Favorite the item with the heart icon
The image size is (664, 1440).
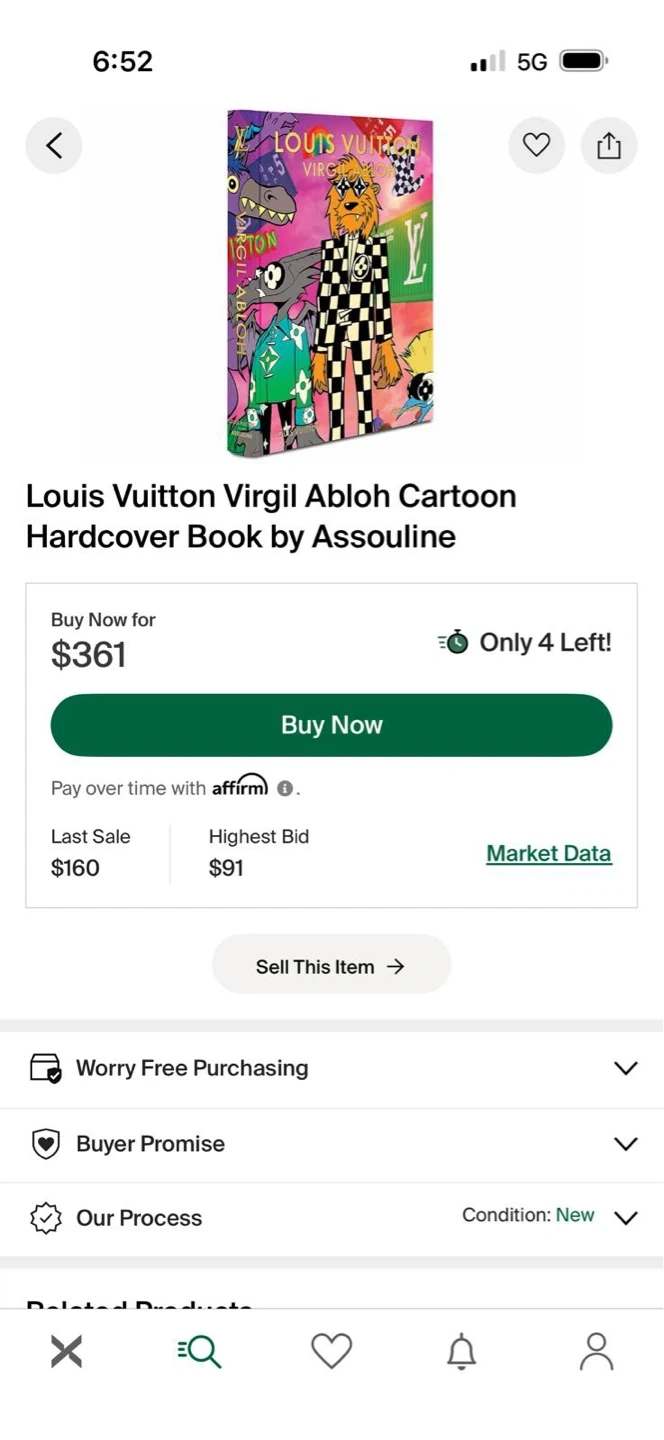pyautogui.click(x=537, y=146)
